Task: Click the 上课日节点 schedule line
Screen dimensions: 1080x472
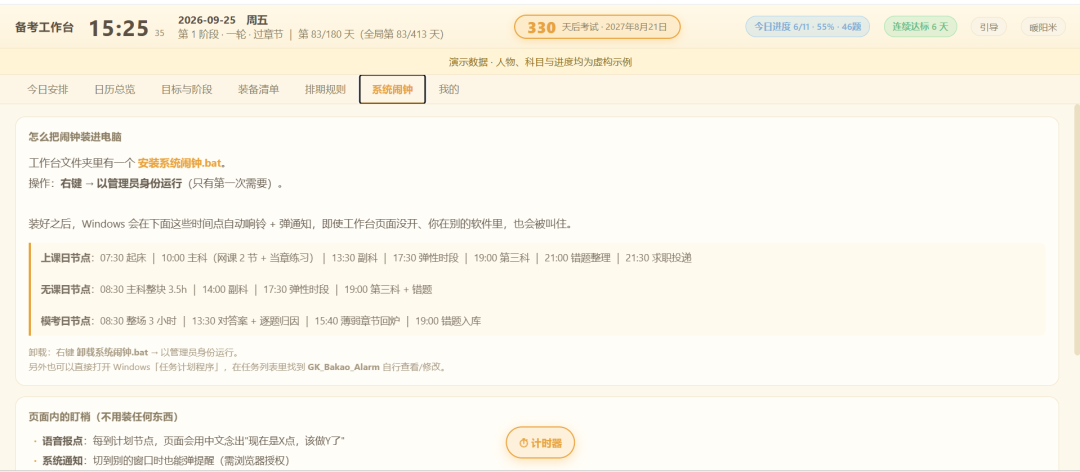Action: click(366, 258)
